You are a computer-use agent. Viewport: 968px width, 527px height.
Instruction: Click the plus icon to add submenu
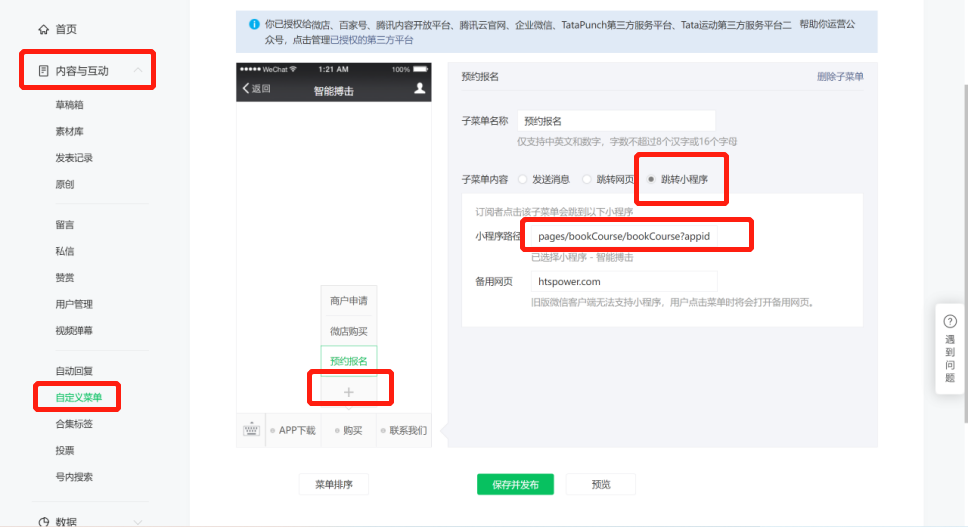[349, 392]
